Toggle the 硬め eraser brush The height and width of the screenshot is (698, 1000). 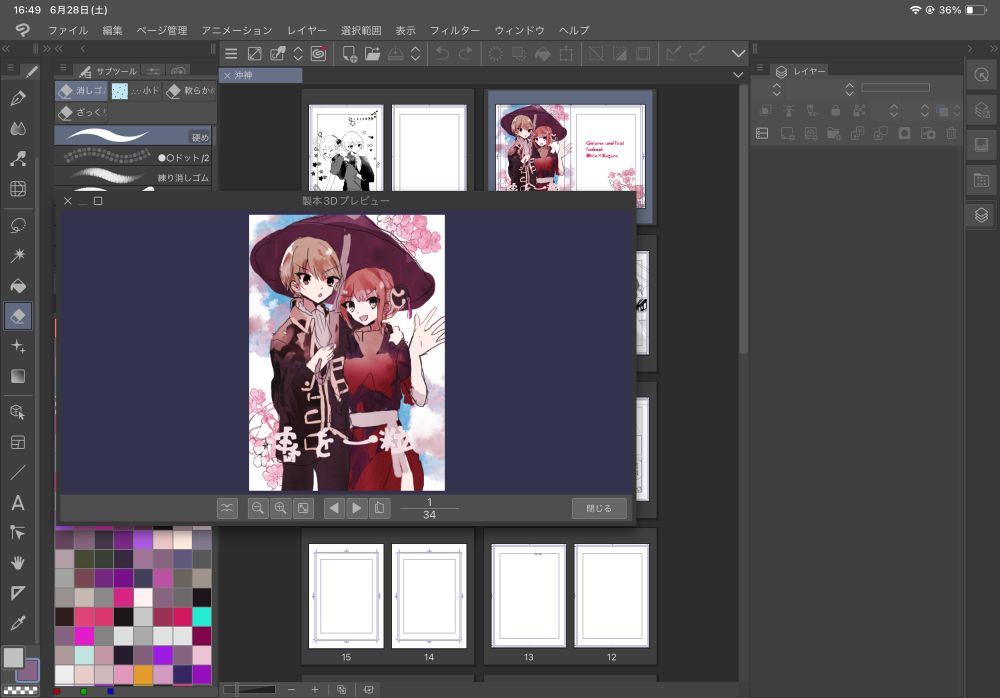click(x=133, y=135)
